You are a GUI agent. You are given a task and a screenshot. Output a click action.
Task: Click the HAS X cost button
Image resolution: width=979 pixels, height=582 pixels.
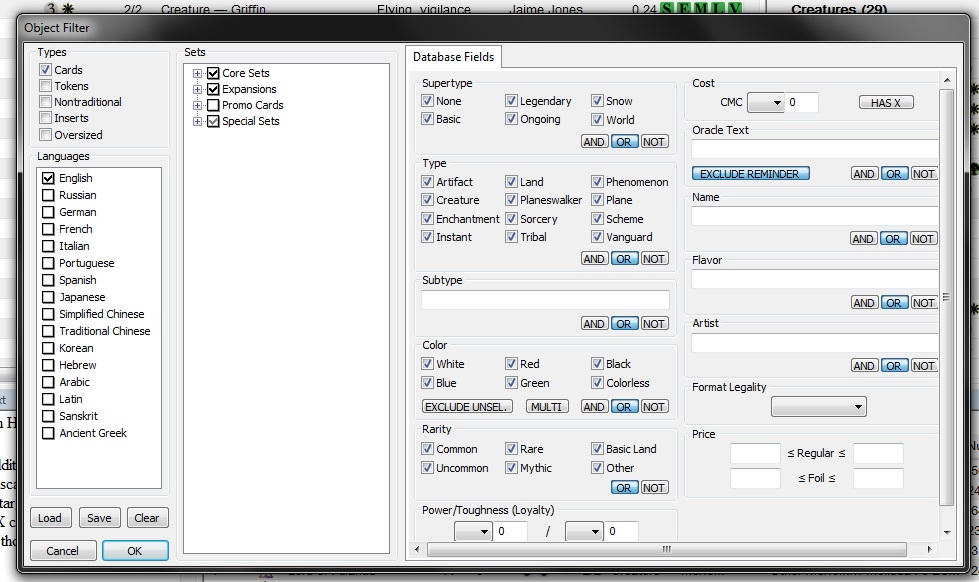(x=885, y=102)
